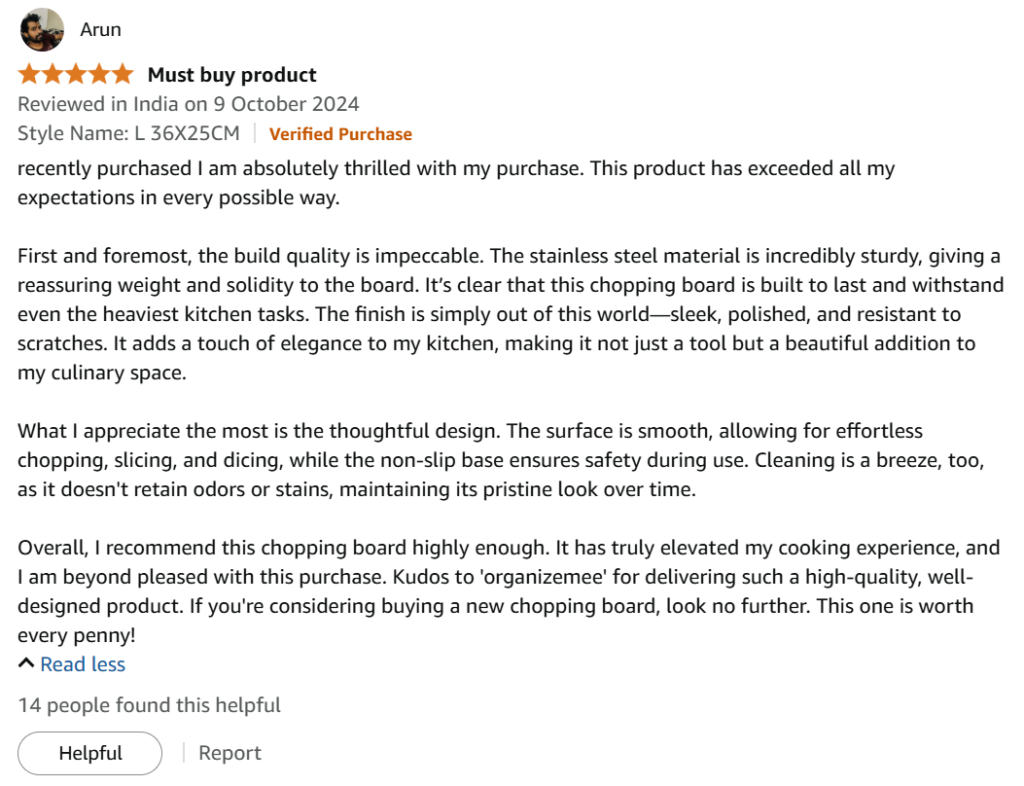The height and width of the screenshot is (786, 1024).
Task: Click the paragraph starting "recently purchased"
Action: (455, 182)
